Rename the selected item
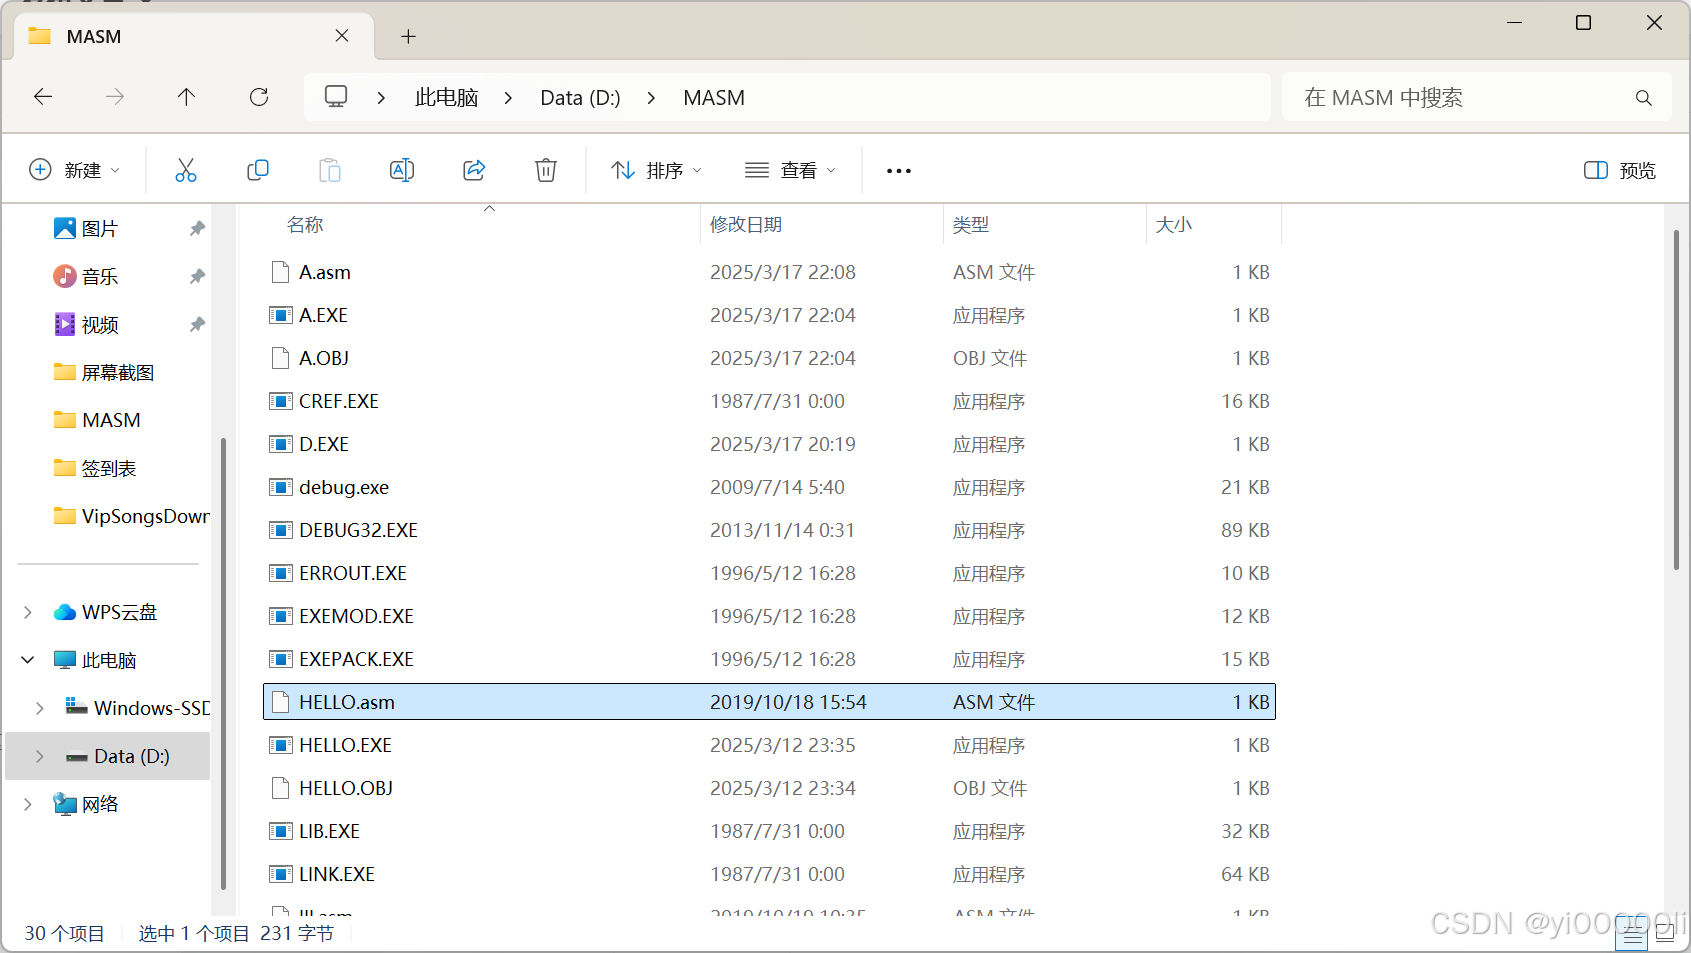 [x=401, y=169]
